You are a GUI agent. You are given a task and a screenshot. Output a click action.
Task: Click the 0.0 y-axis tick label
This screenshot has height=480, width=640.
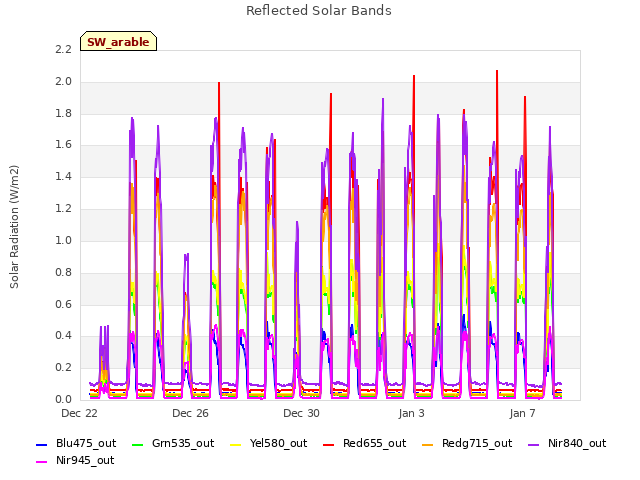63,399
